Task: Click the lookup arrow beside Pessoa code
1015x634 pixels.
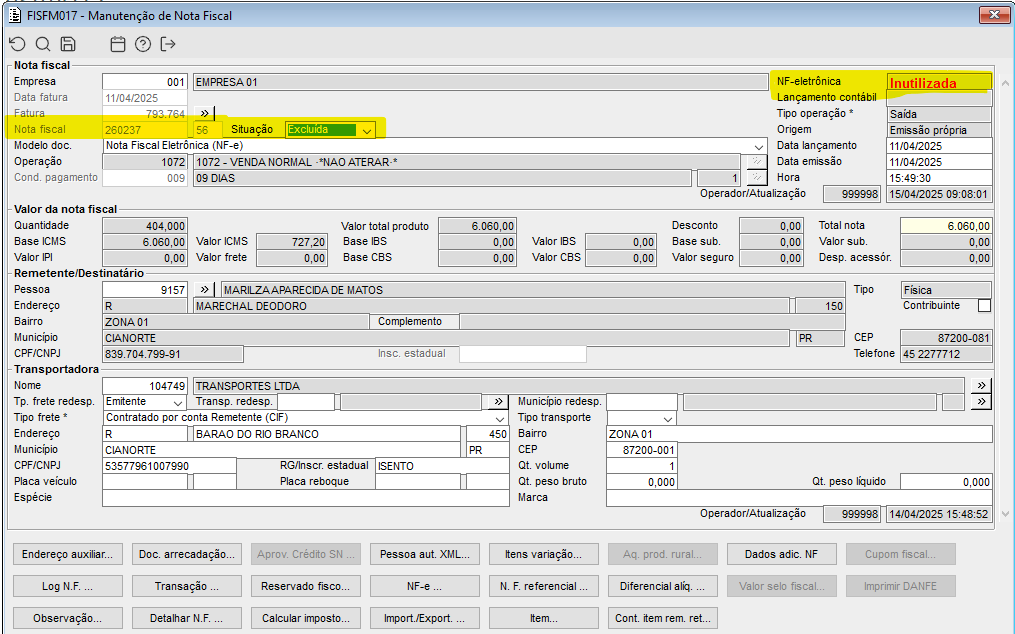Action: point(204,290)
